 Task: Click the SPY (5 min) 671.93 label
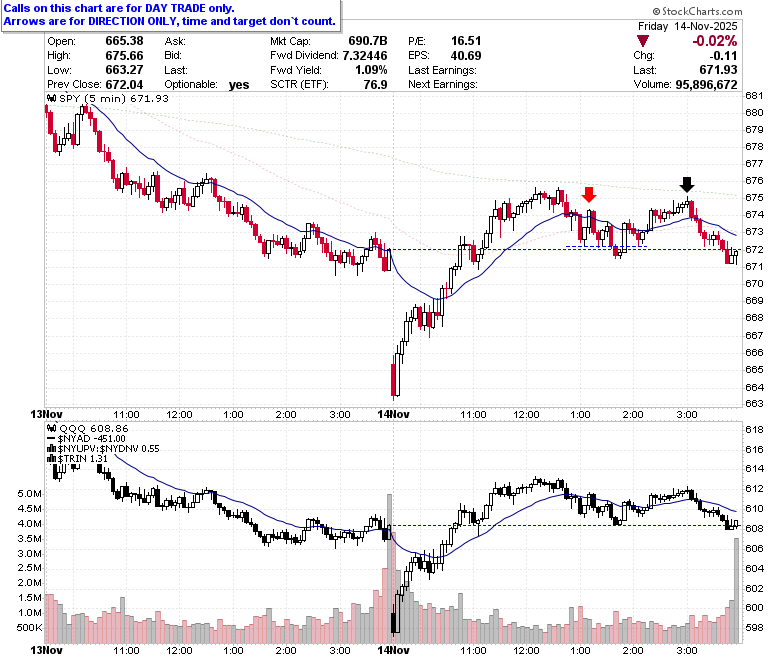pyautogui.click(x=114, y=98)
